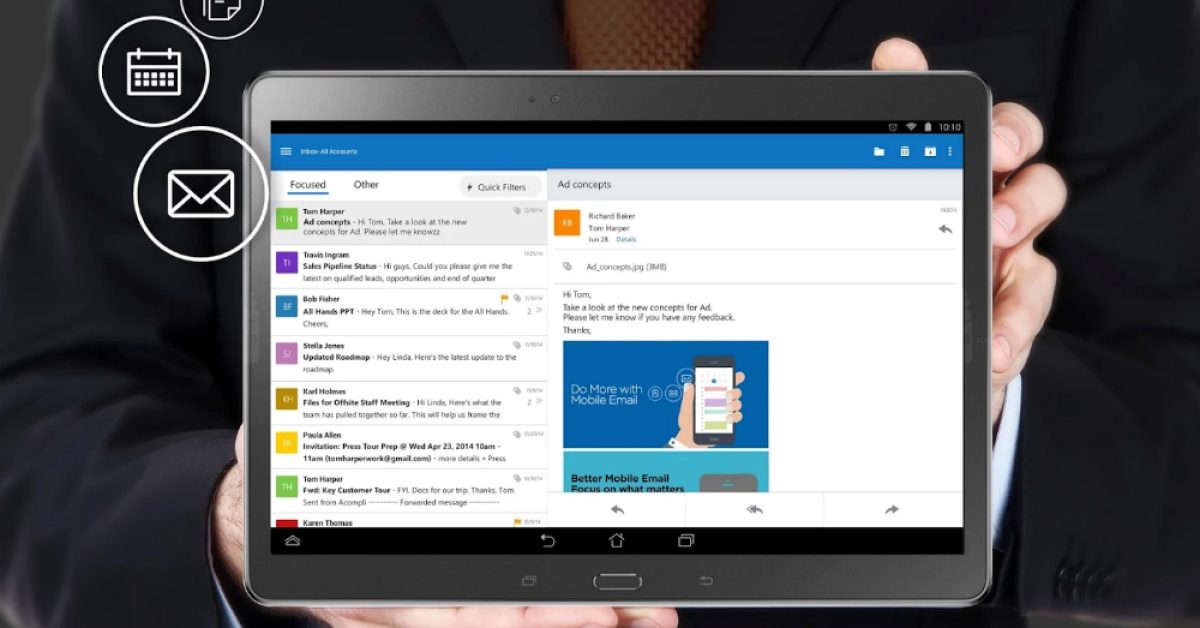
Task: Archive the email via archive icon
Action: click(x=930, y=152)
